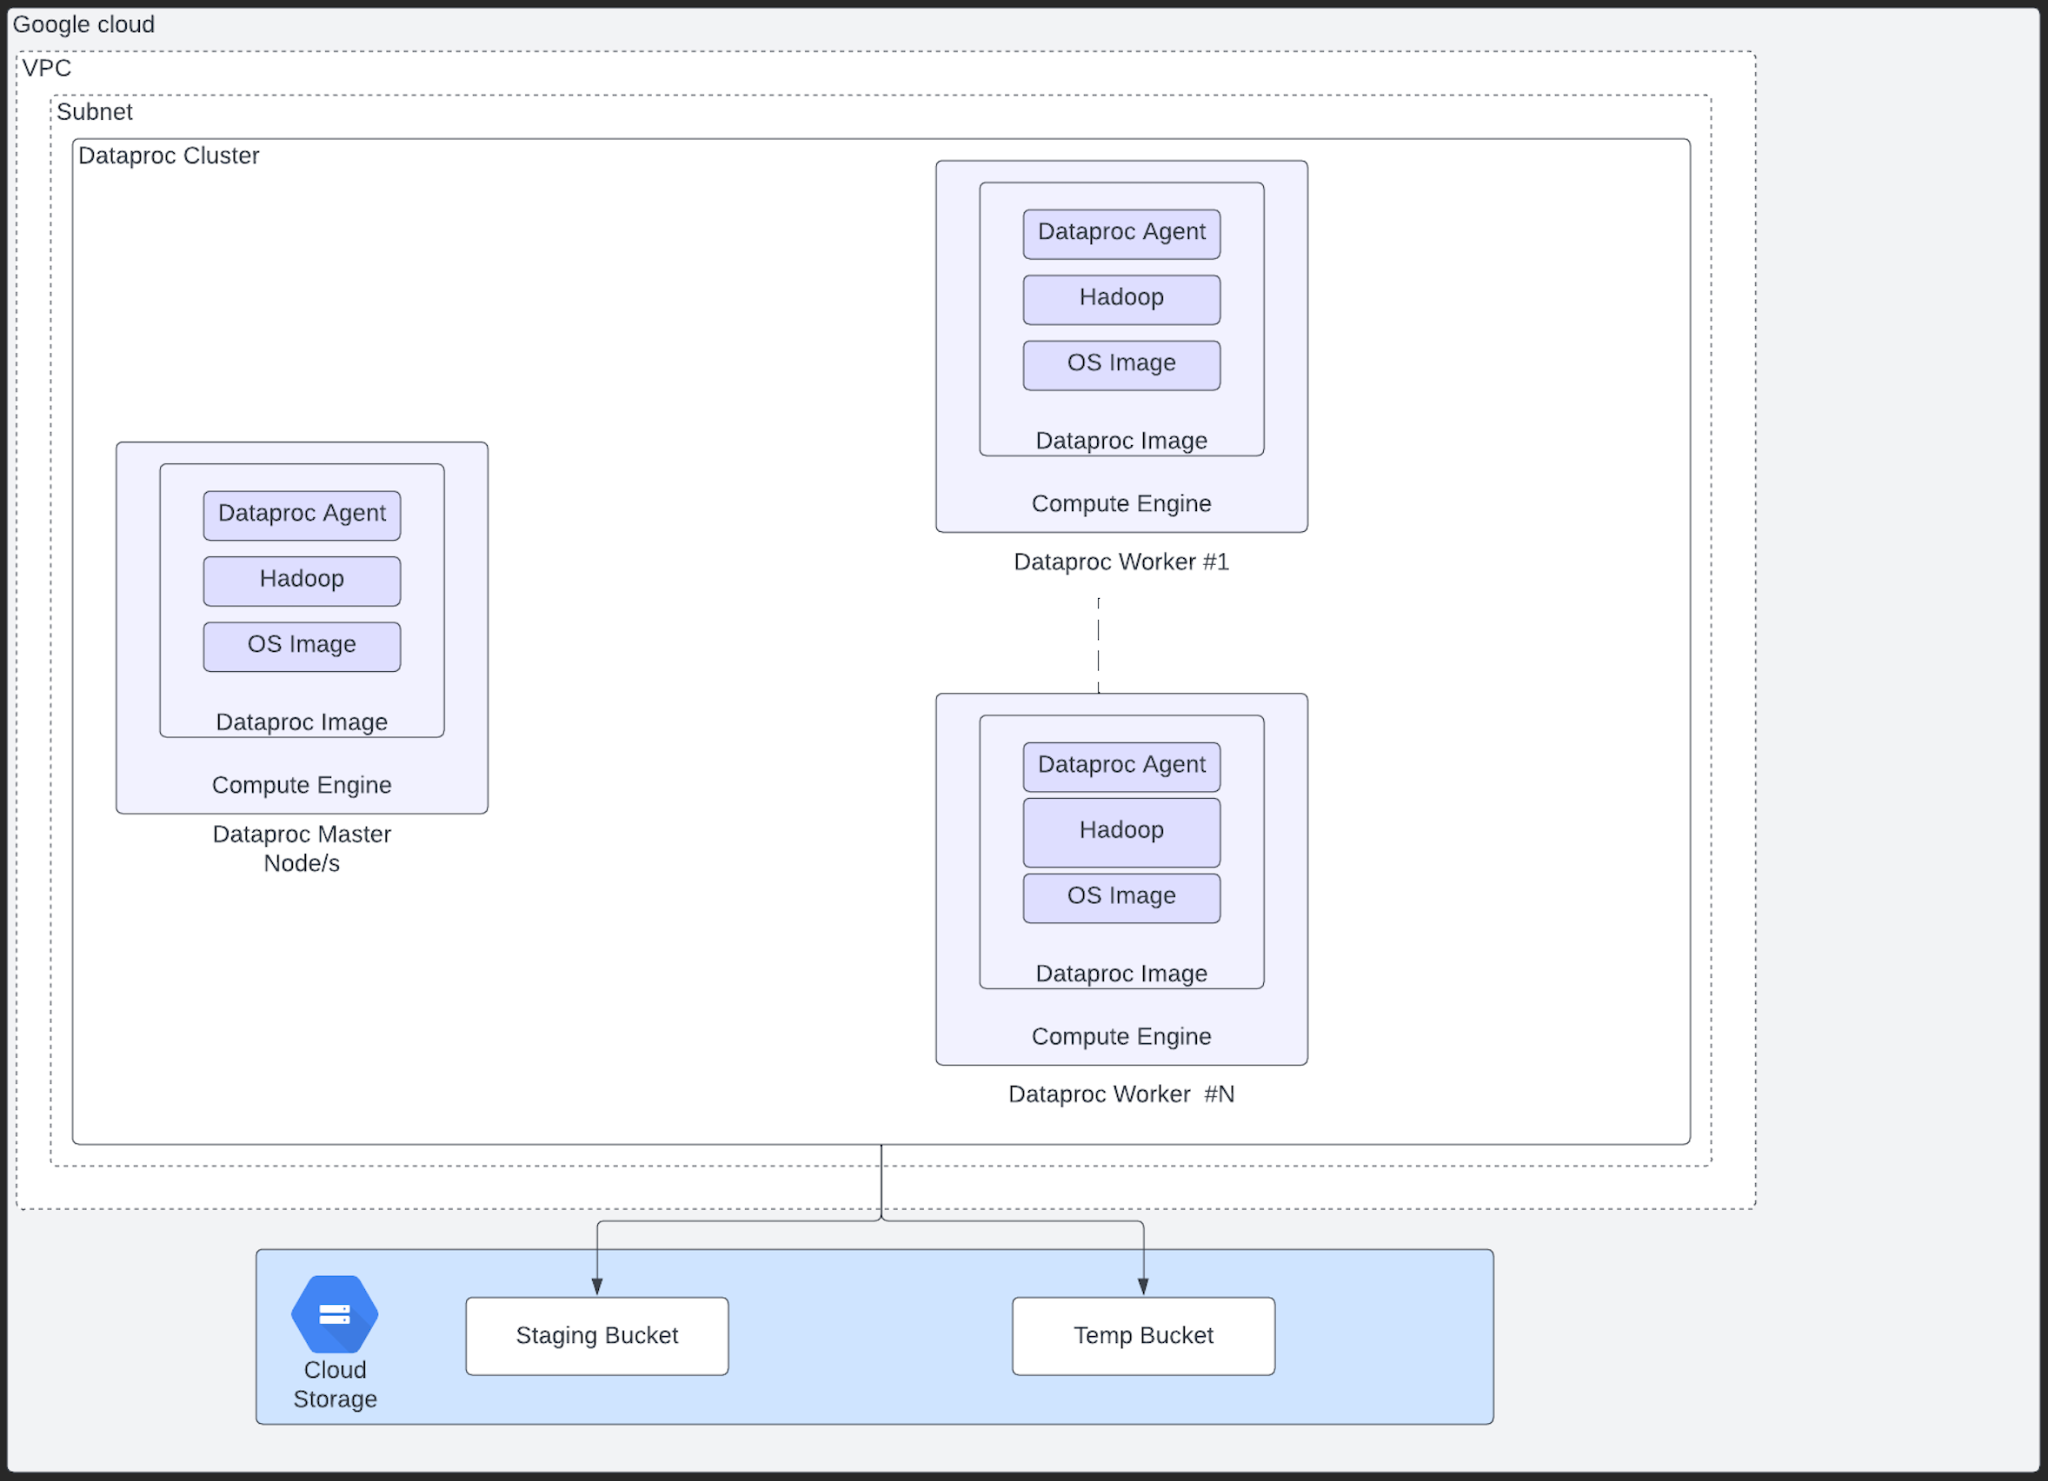Click Hadoop box in Worker #N
This screenshot has height=1481, width=2048.
pos(1122,832)
